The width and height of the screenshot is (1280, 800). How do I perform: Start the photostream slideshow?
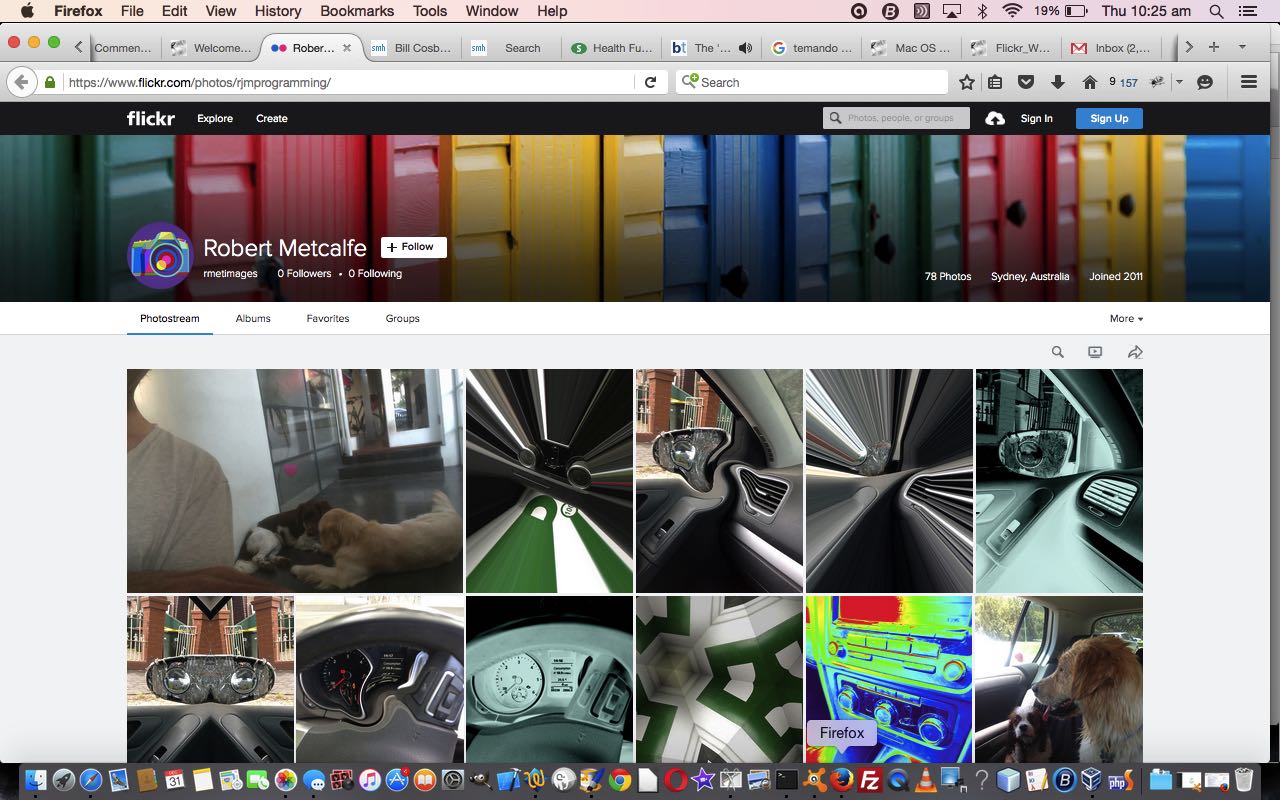coord(1095,352)
